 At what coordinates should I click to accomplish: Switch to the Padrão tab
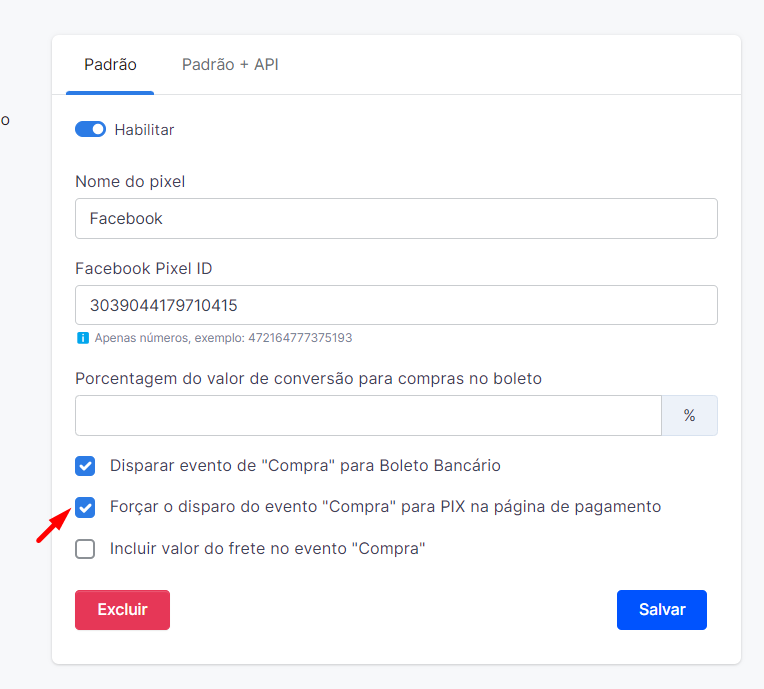point(110,65)
